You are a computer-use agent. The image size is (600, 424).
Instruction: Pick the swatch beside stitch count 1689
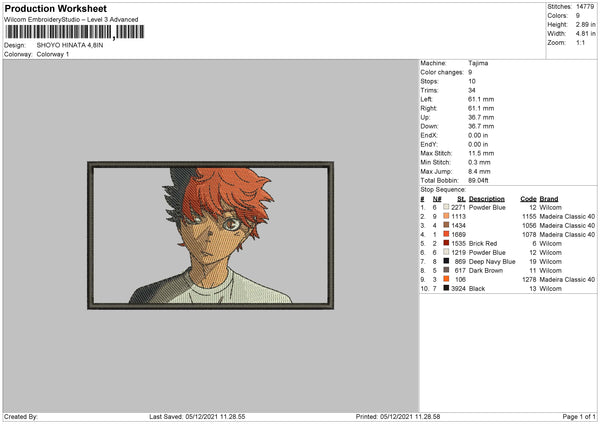pos(446,234)
